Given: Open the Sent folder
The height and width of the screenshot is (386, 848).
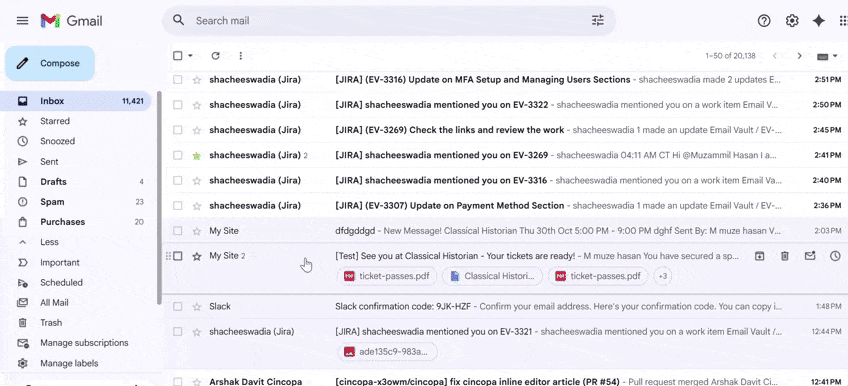Looking at the screenshot, I should pyautogui.click(x=77, y=162).
